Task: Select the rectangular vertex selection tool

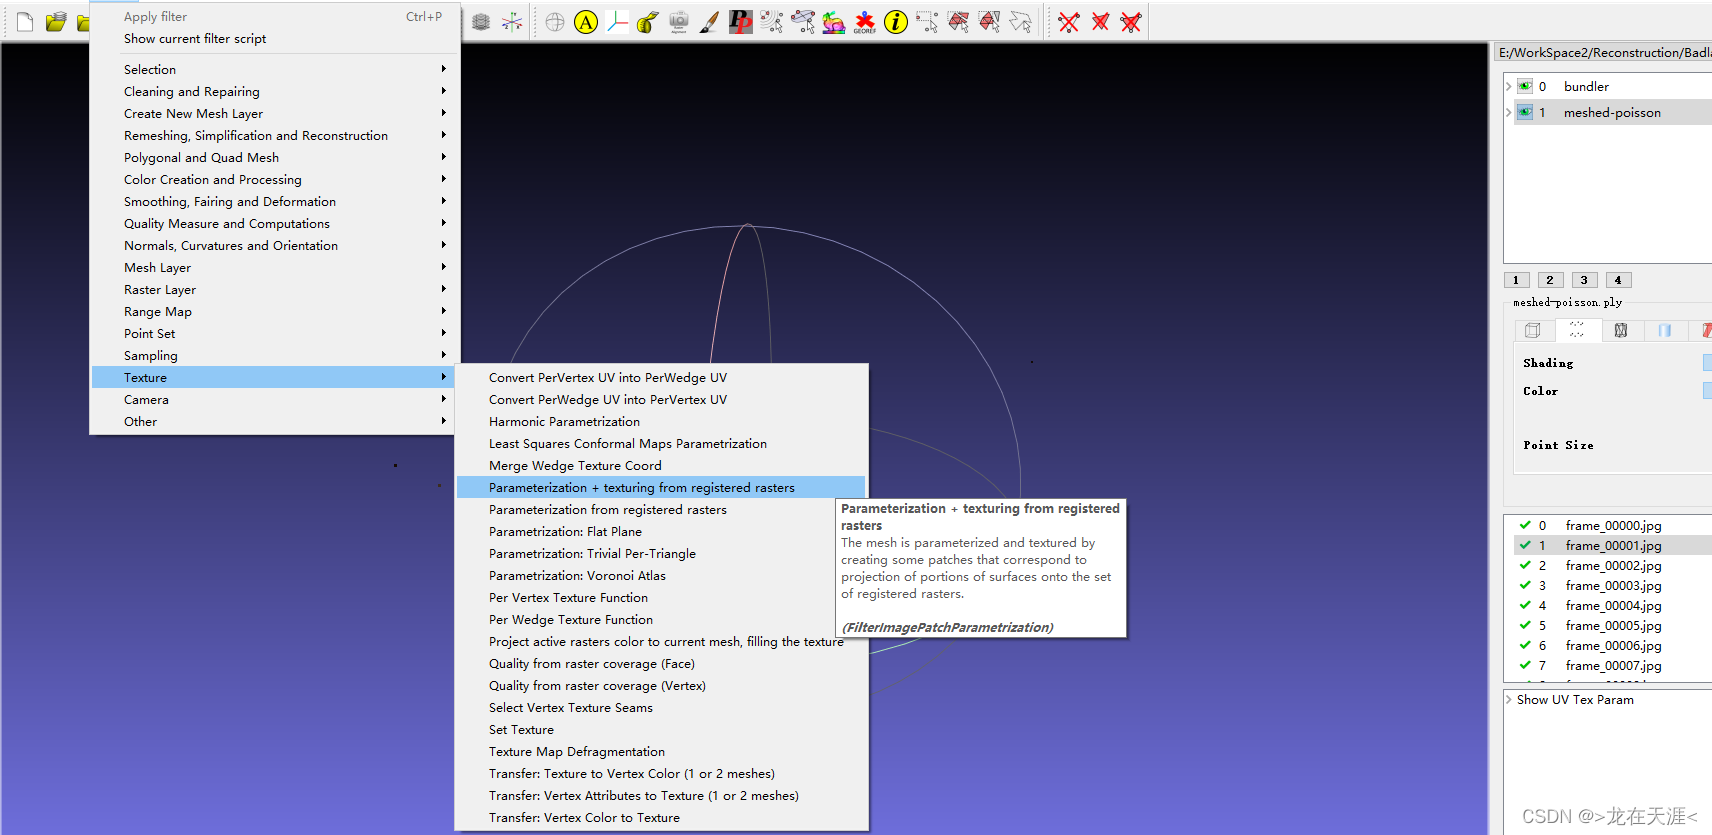Action: (x=927, y=22)
